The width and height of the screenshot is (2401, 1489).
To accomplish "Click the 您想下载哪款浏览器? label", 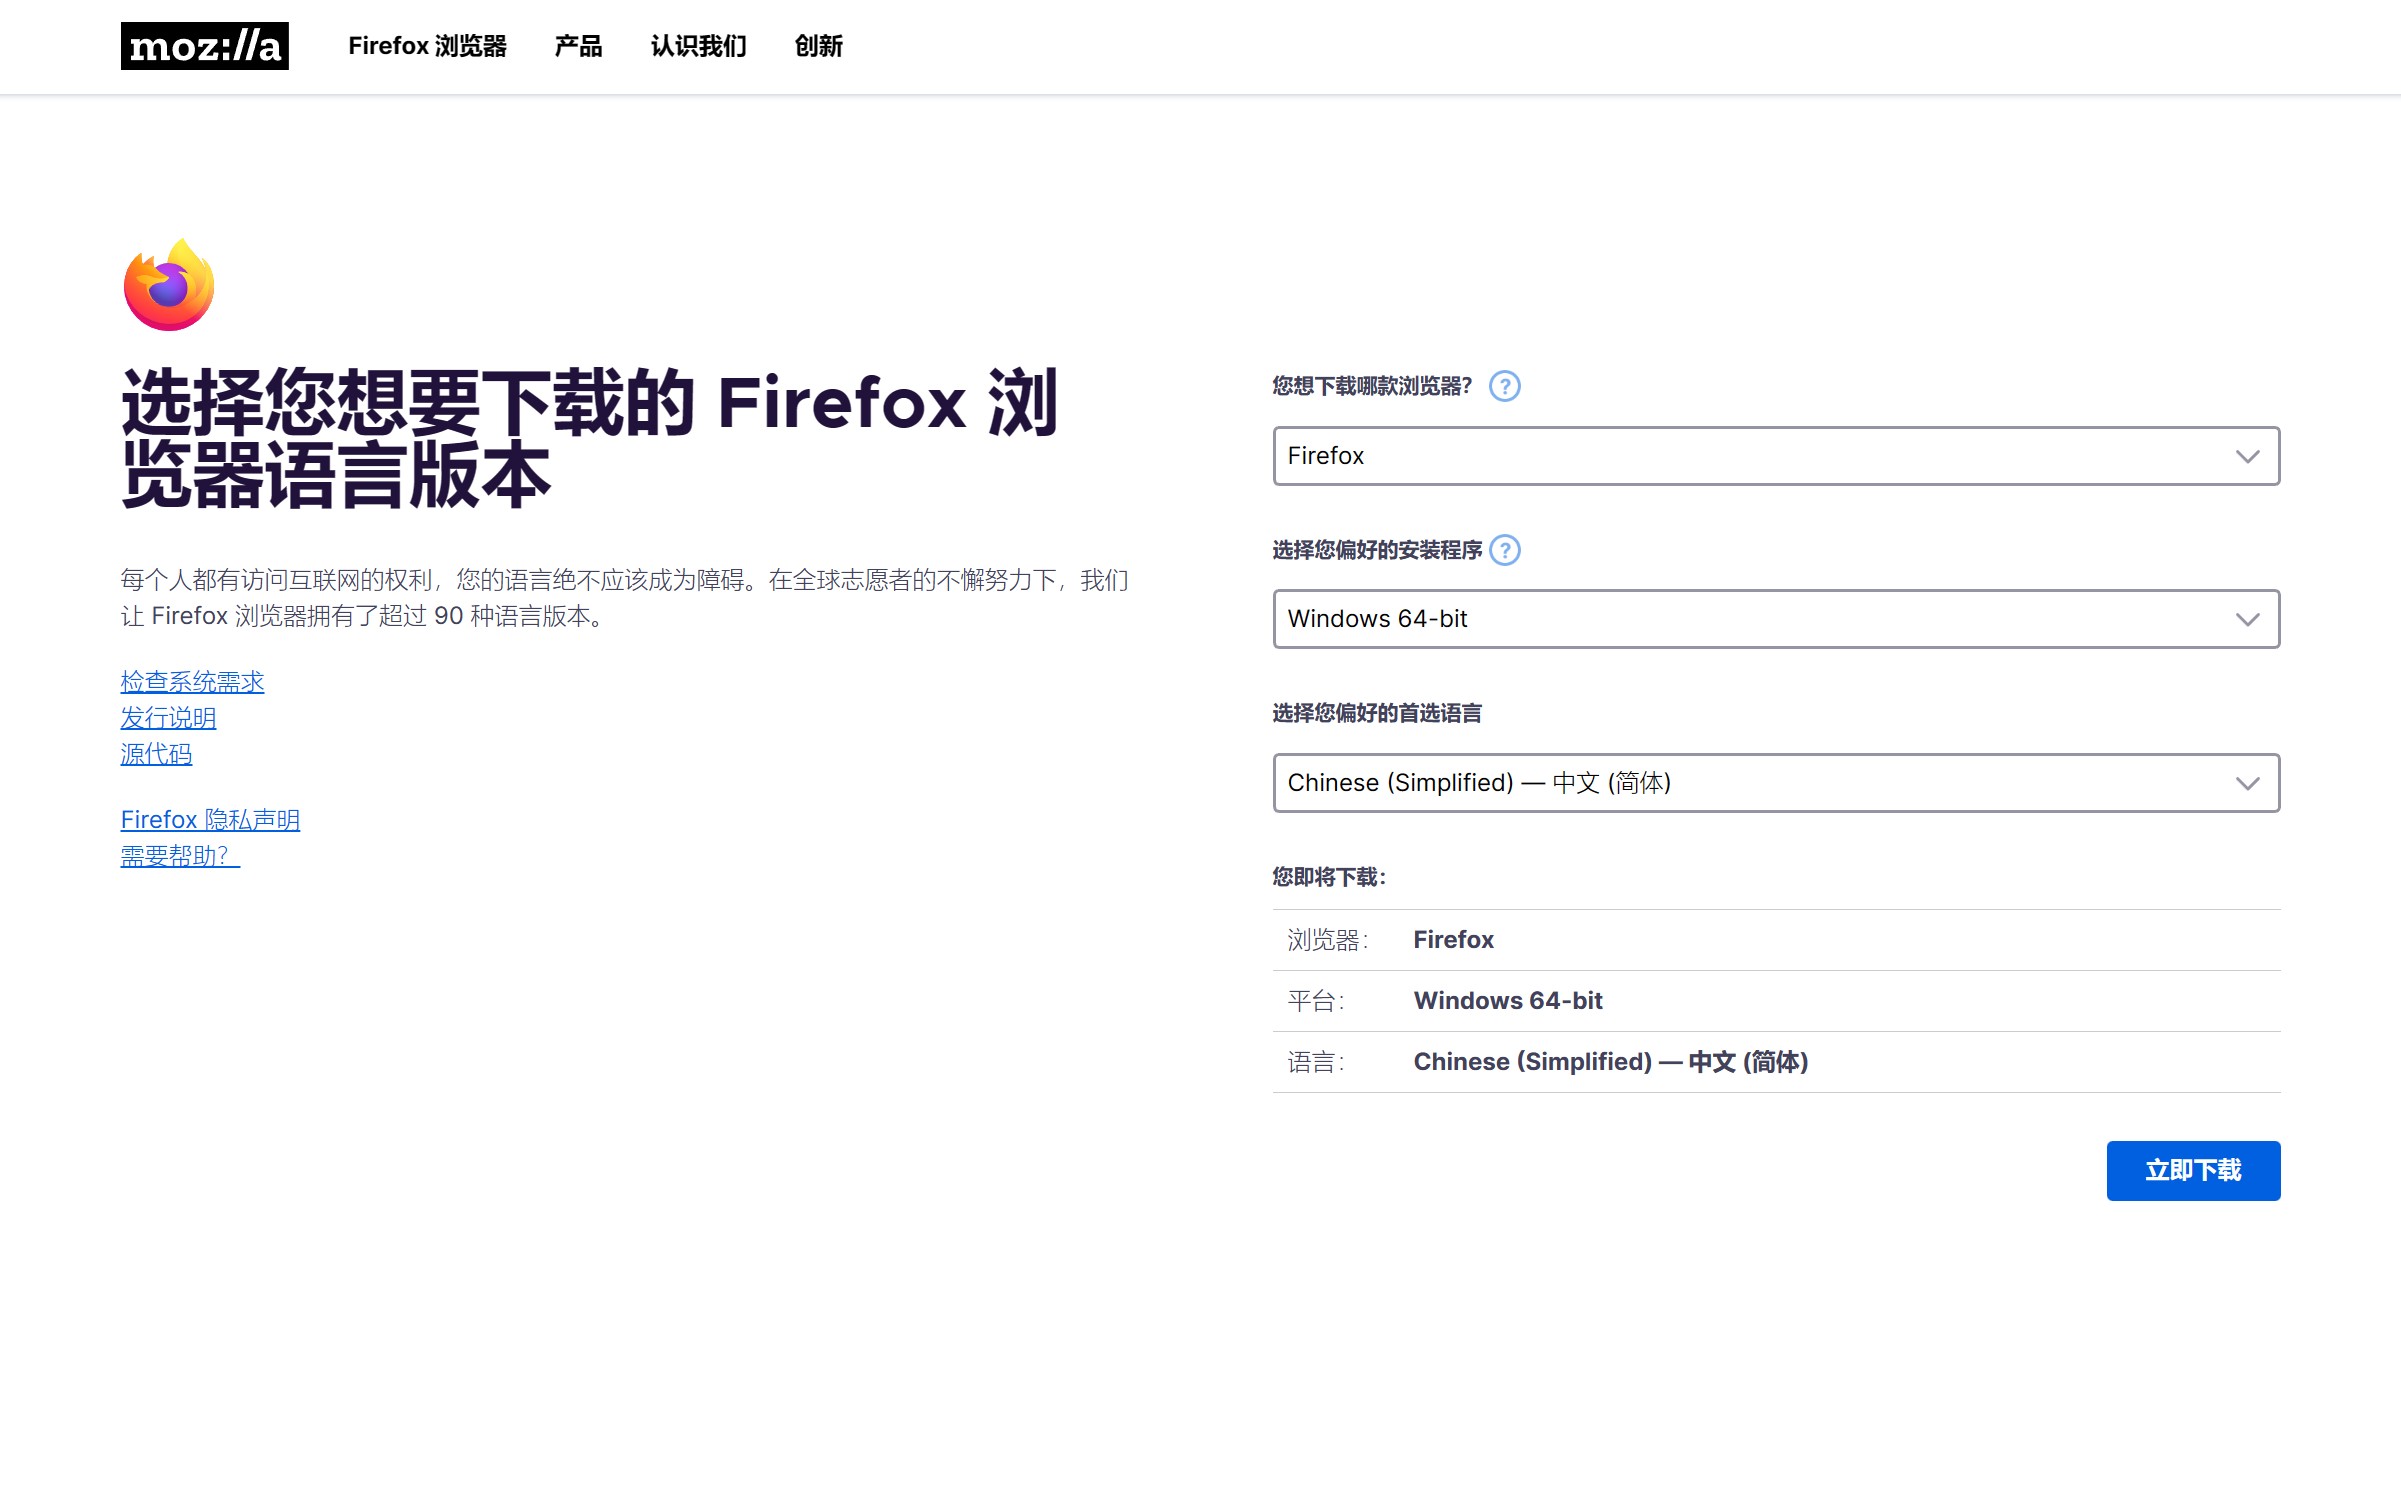I will (1372, 386).
